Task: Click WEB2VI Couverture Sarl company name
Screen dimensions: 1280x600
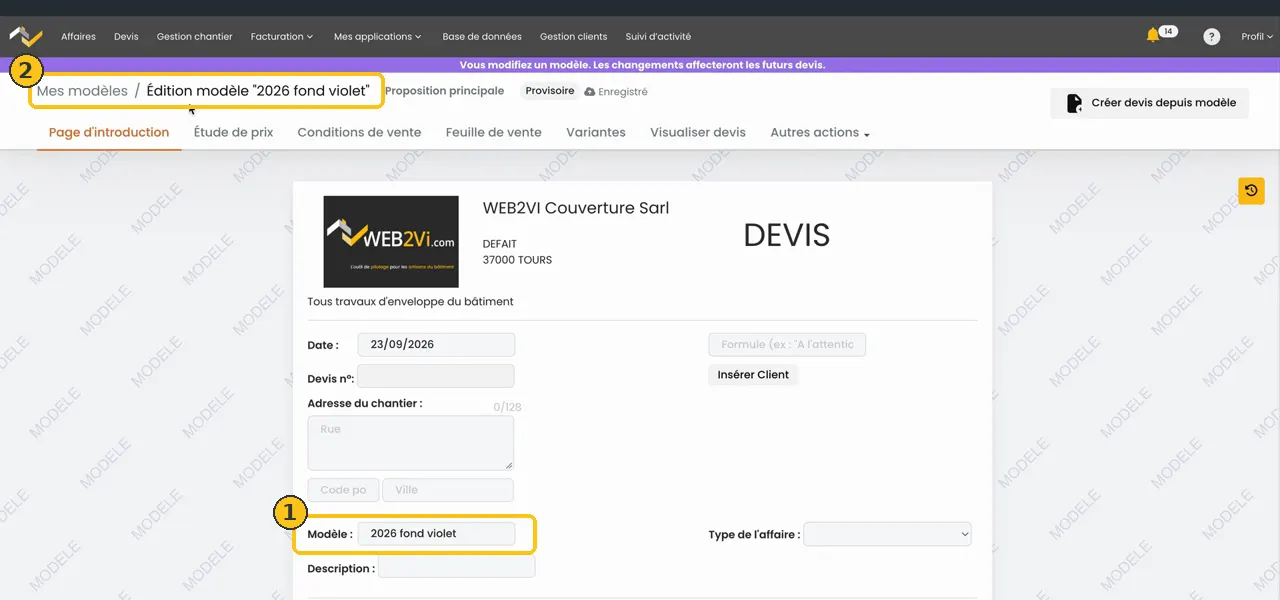Action: [x=576, y=208]
